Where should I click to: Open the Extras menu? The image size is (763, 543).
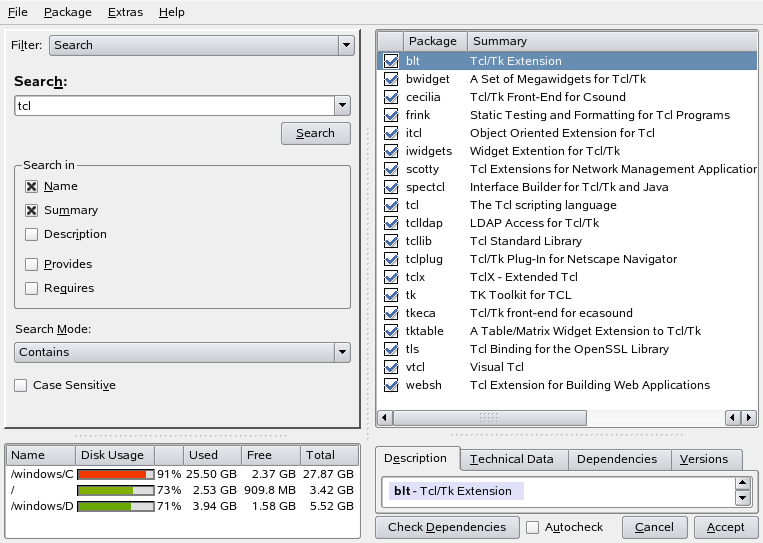126,12
